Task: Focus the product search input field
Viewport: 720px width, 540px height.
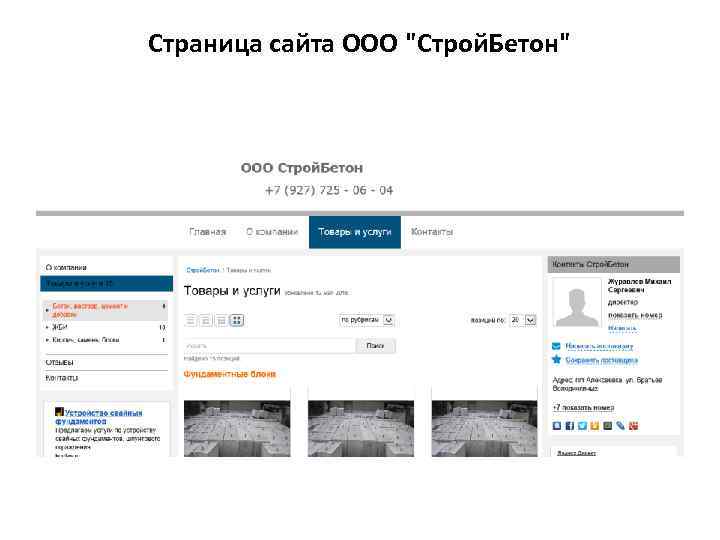Action: tap(270, 346)
